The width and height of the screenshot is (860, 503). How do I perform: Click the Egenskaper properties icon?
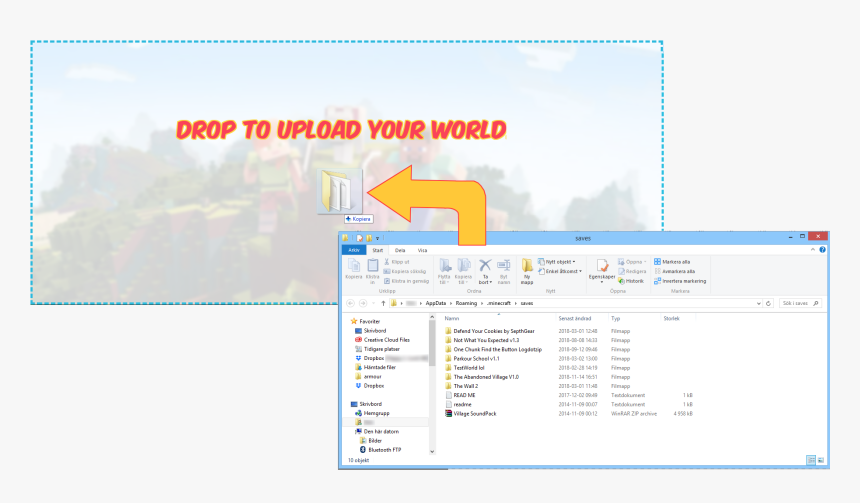point(602,266)
